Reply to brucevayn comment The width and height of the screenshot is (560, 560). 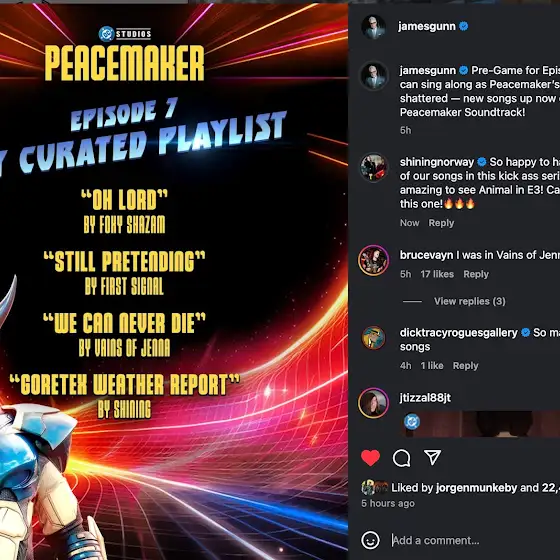pyautogui.click(x=476, y=274)
